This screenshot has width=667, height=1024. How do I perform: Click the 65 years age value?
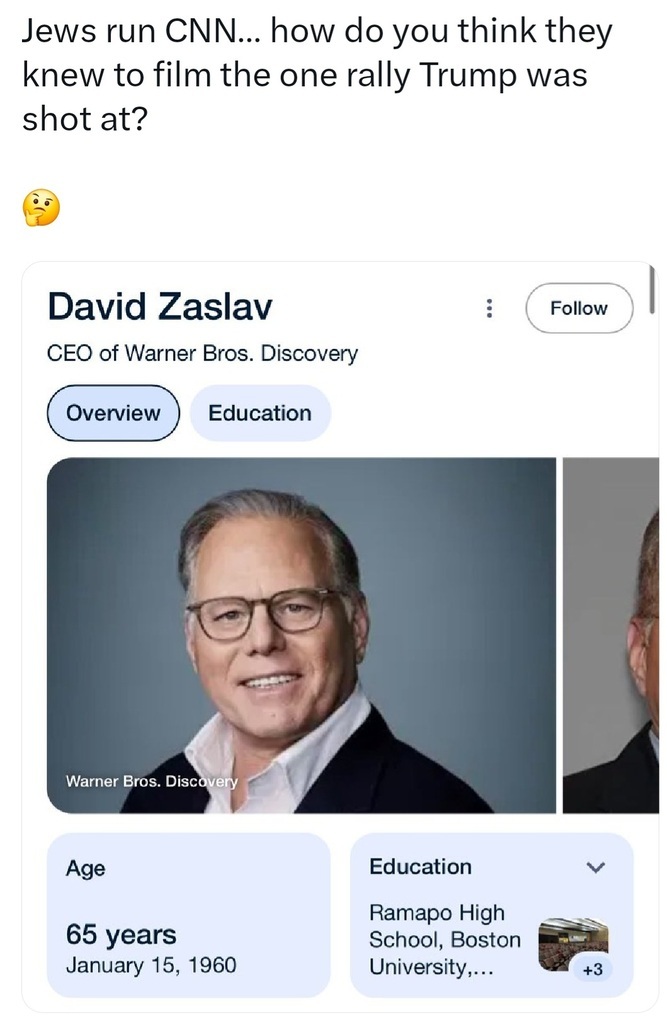121,935
